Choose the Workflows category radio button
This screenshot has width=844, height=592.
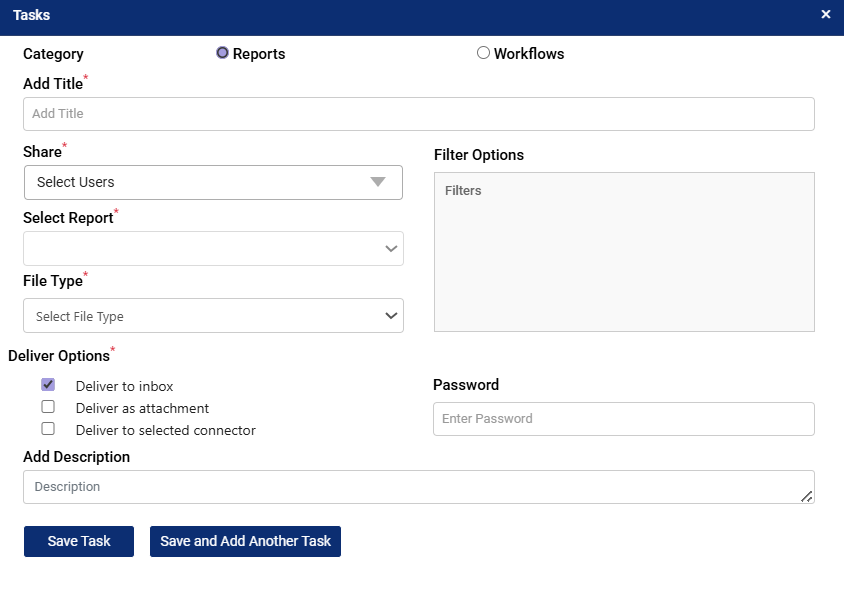(483, 53)
